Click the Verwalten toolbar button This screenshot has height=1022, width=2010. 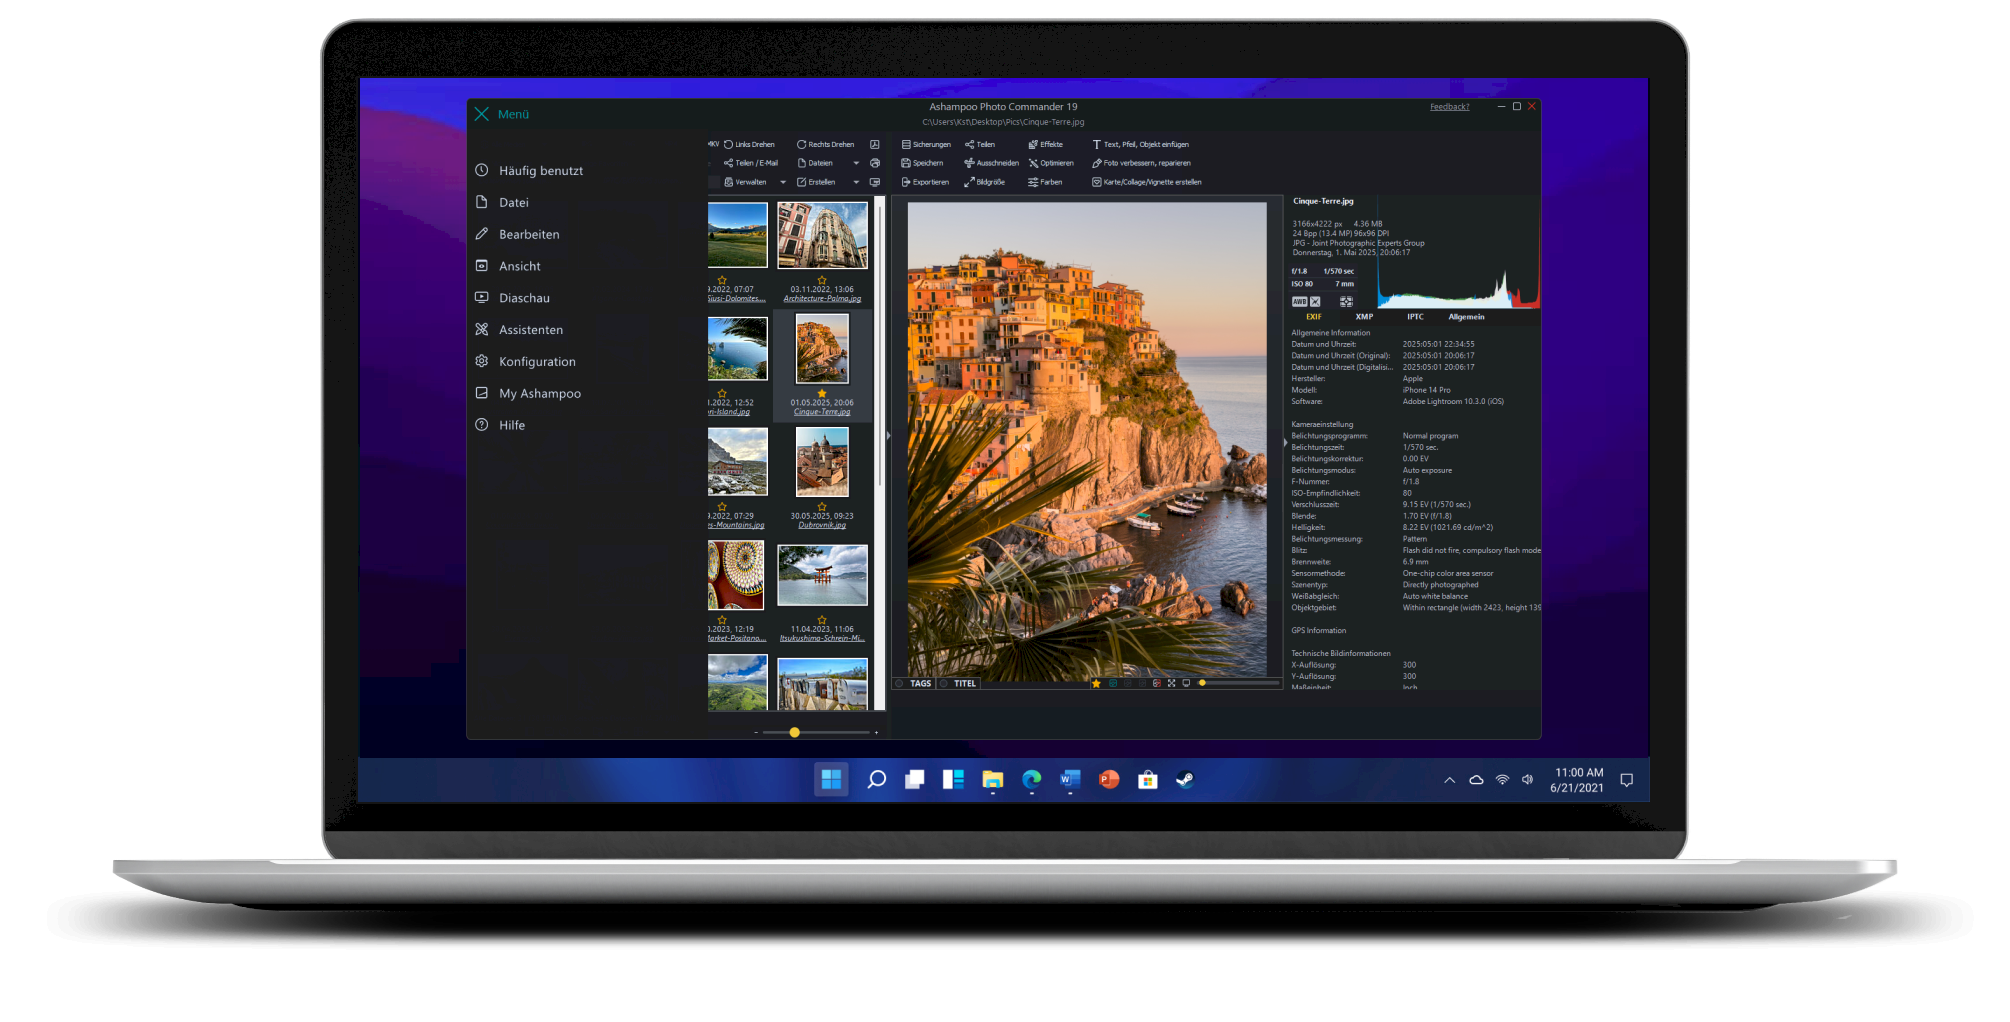pos(745,182)
